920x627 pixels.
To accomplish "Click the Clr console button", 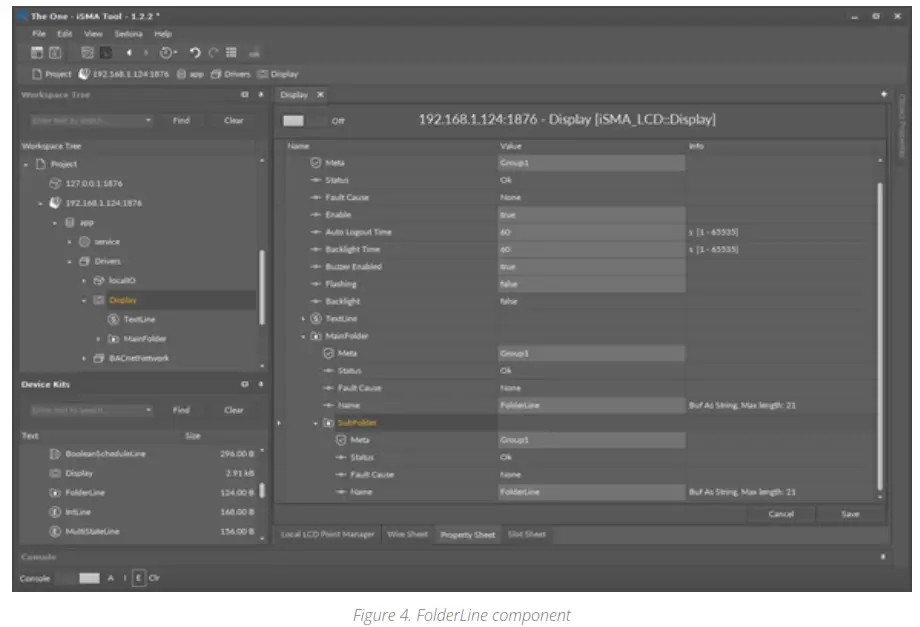I will tap(154, 578).
